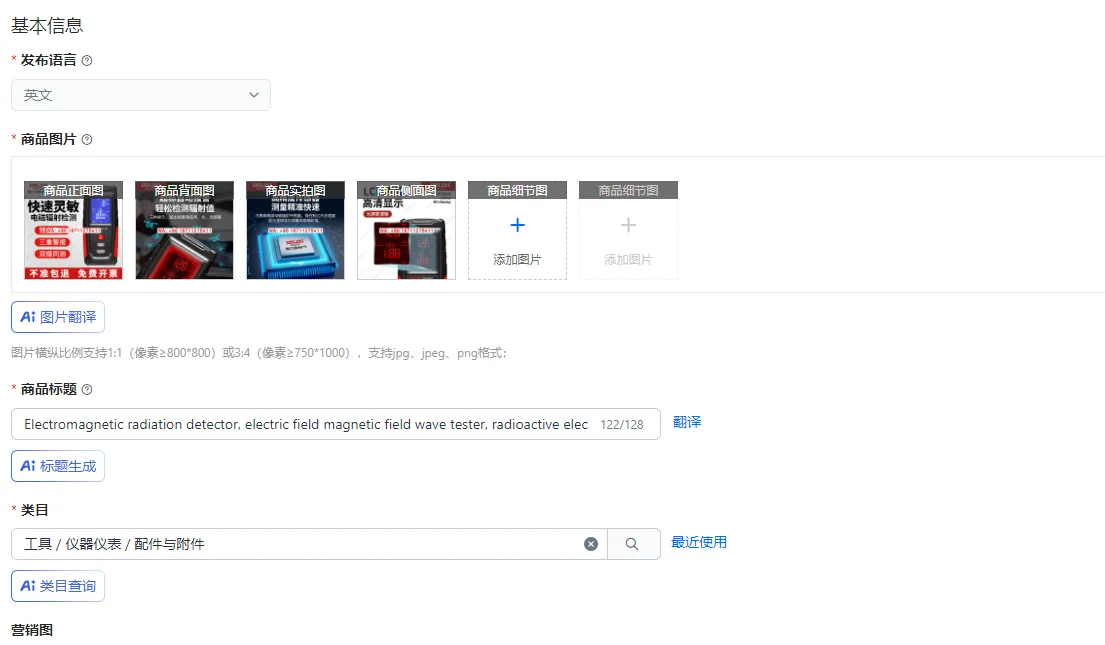Open the 最近使用 recent categories link
Image resolution: width=1105 pixels, height=645 pixels.
pos(698,542)
